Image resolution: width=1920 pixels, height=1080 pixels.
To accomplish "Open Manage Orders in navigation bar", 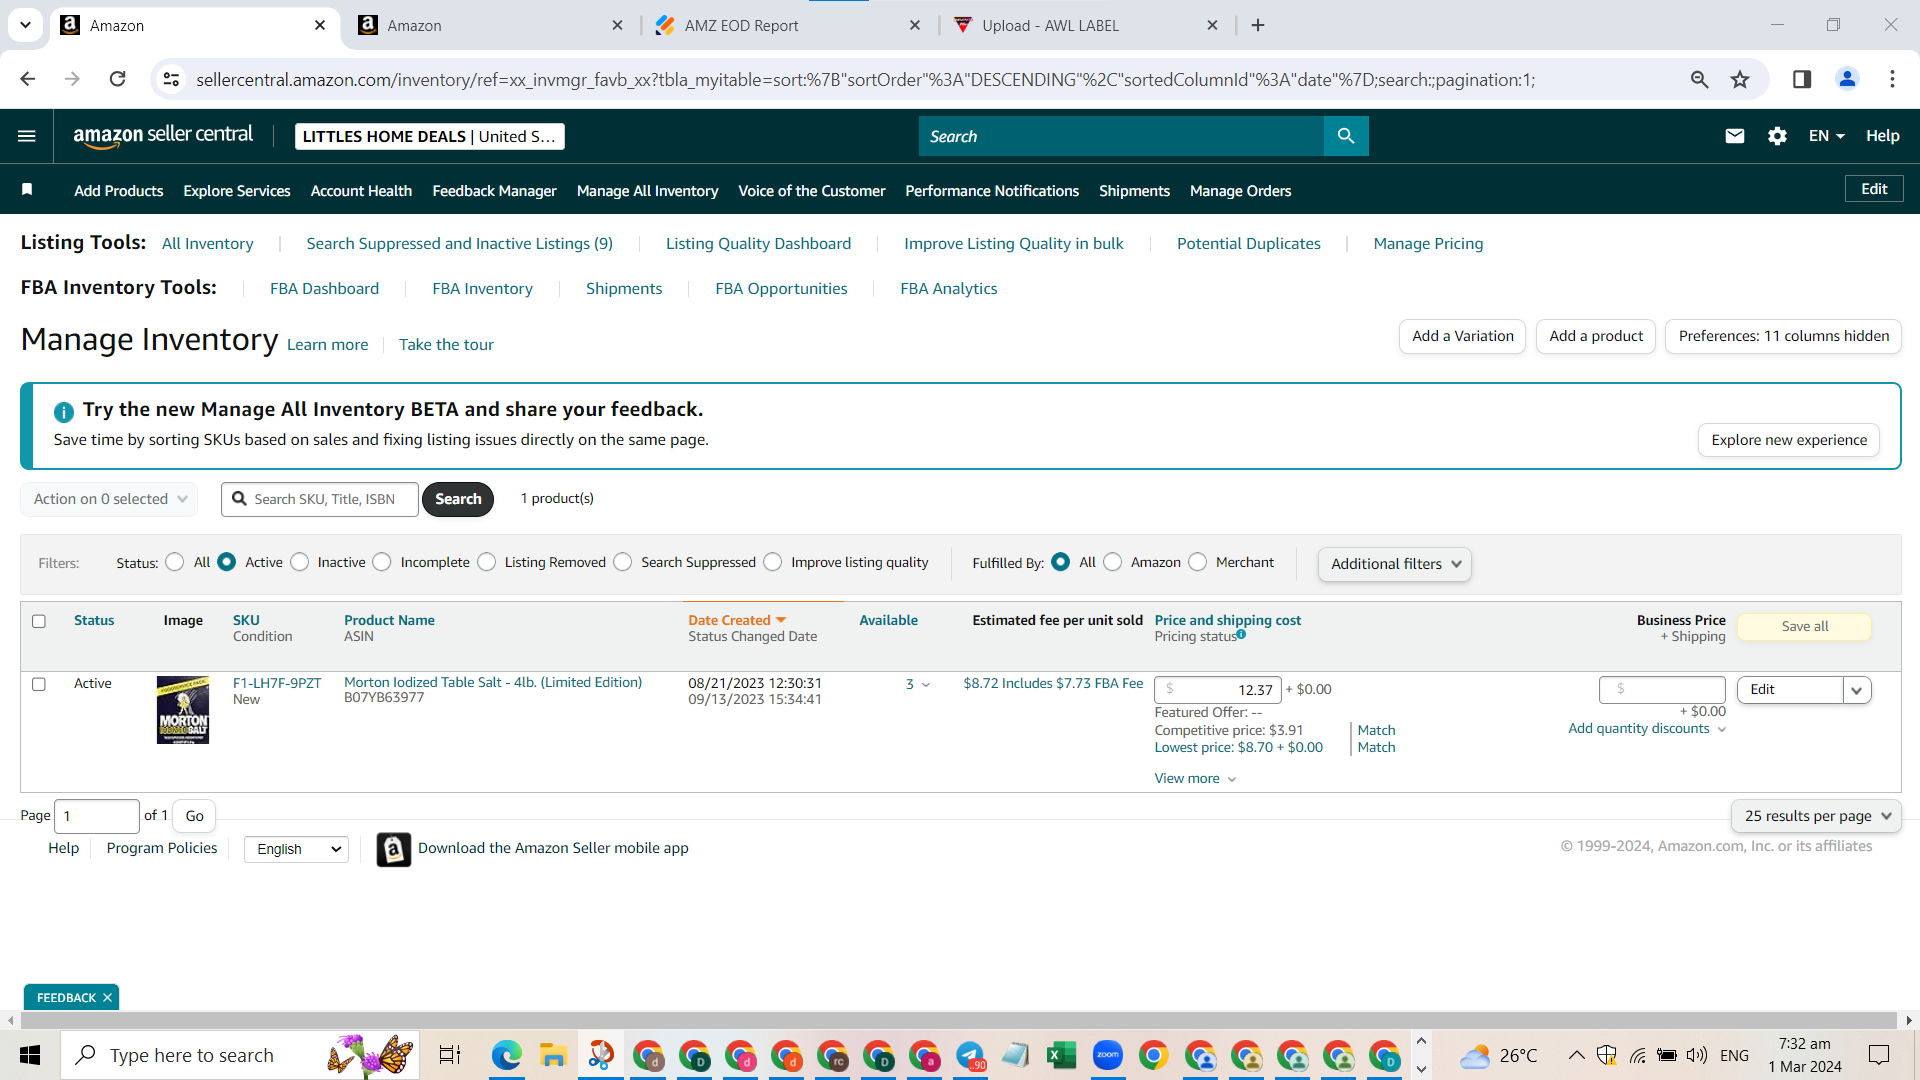I will (1240, 190).
